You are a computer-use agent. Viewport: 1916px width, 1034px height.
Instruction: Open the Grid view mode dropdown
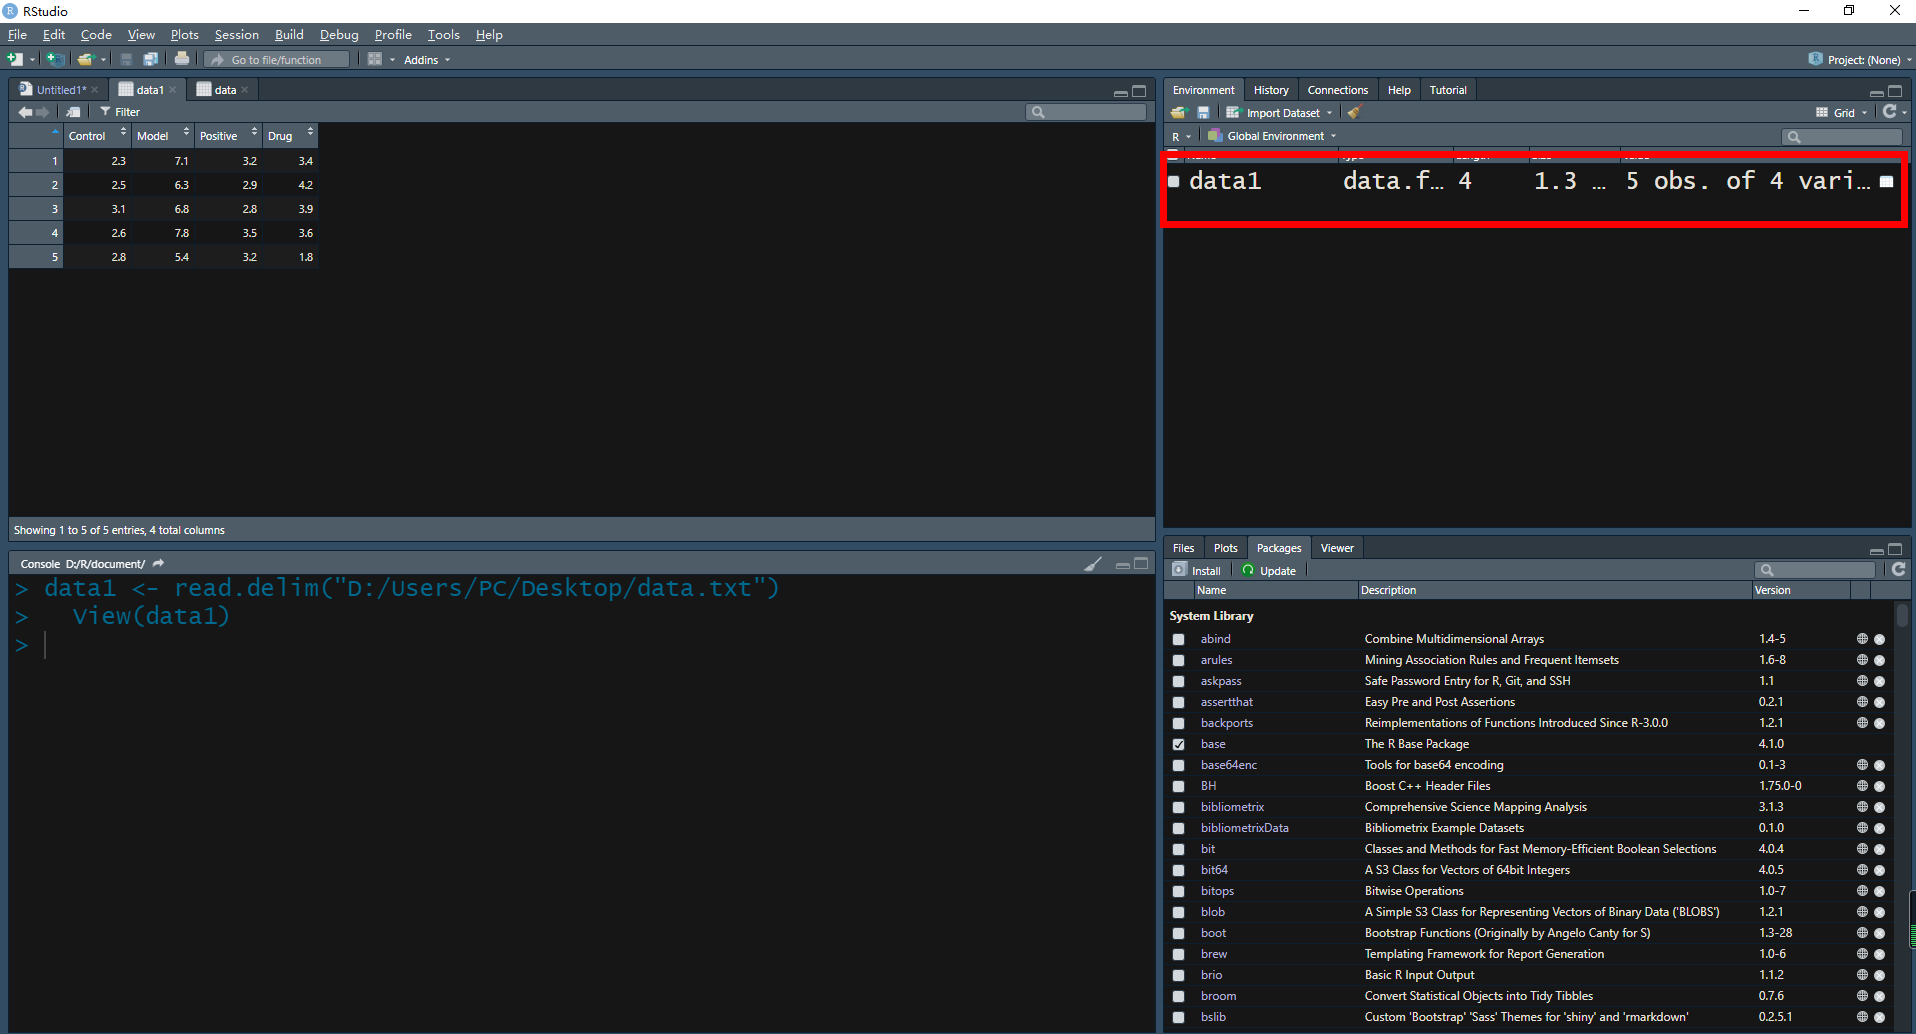point(1843,113)
